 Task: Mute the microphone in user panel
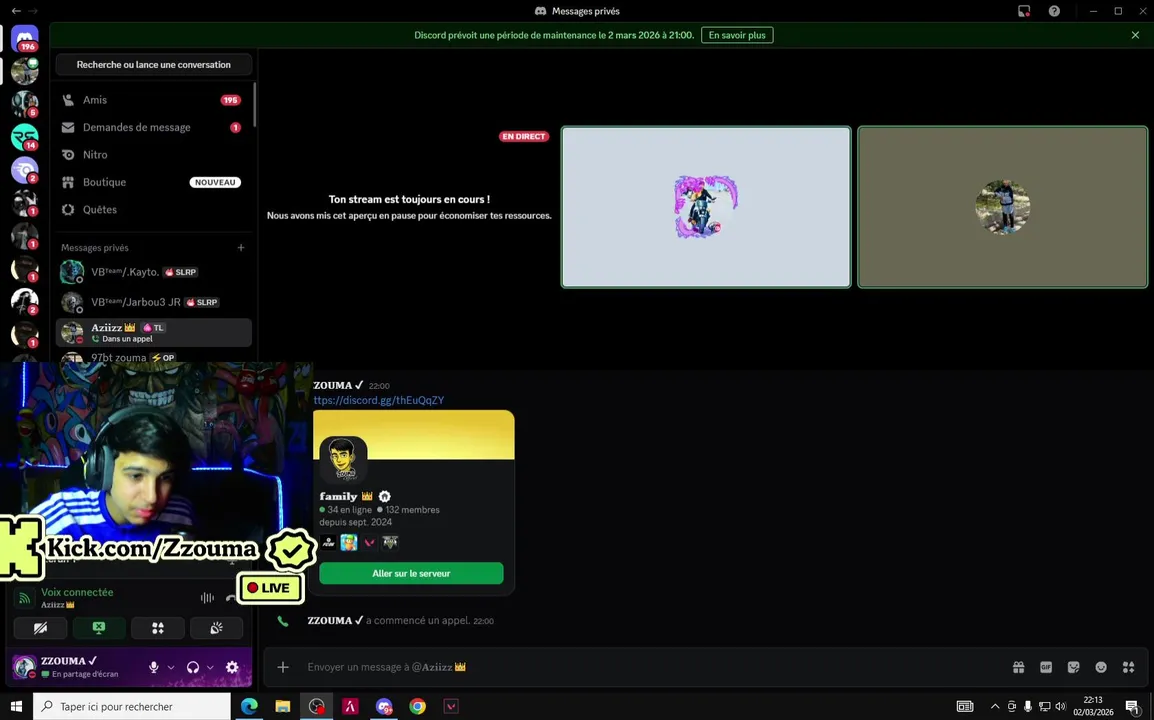(x=154, y=667)
